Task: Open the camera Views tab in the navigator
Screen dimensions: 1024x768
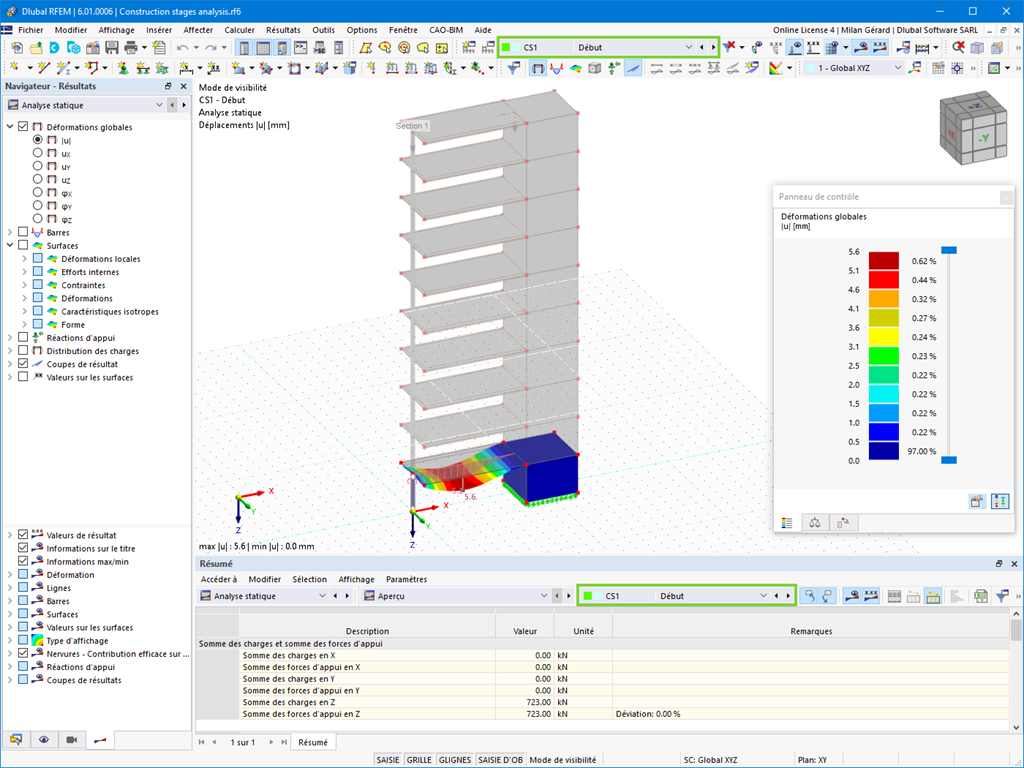Action: point(72,739)
